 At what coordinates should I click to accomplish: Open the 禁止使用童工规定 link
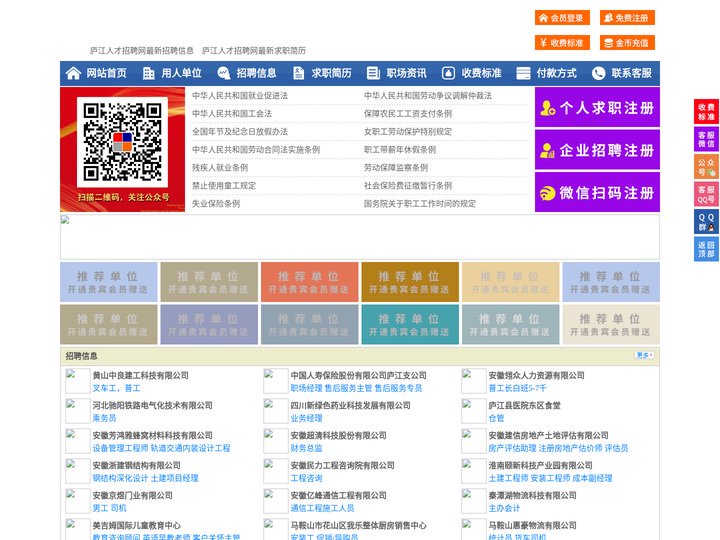click(x=224, y=186)
